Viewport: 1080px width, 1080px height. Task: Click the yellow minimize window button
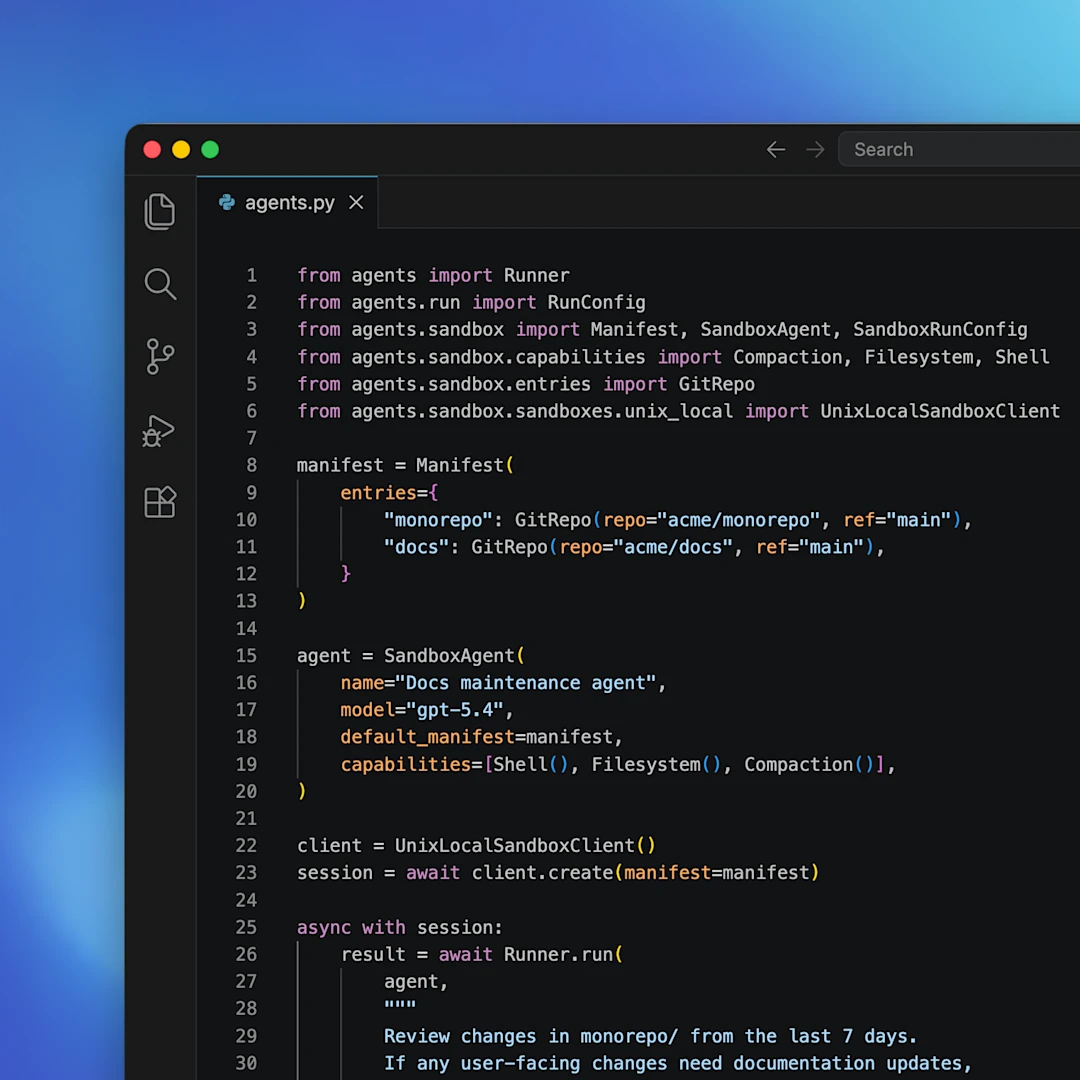181,149
